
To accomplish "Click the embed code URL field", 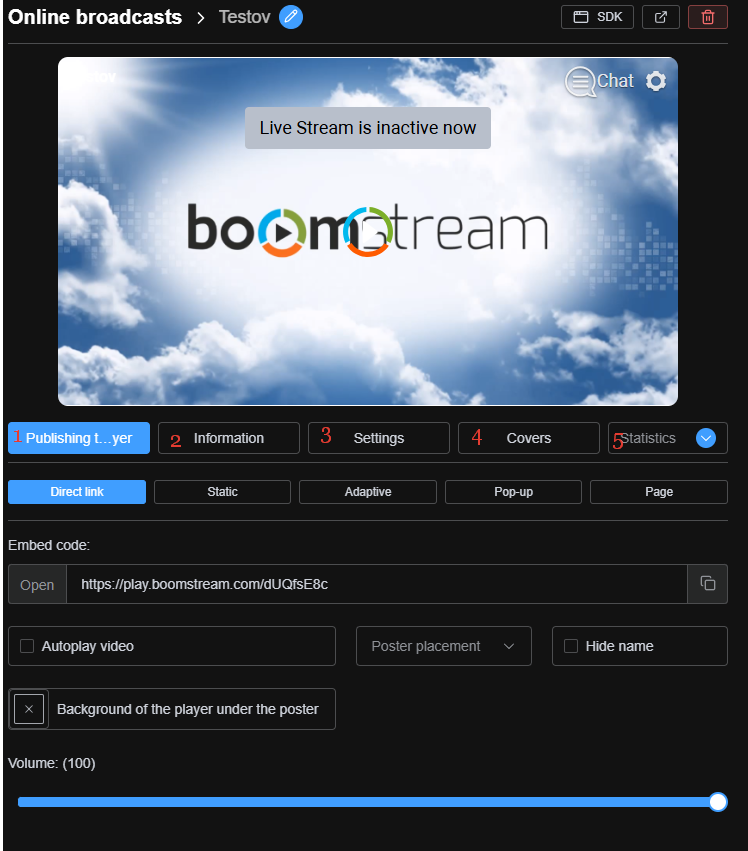I will coord(377,585).
